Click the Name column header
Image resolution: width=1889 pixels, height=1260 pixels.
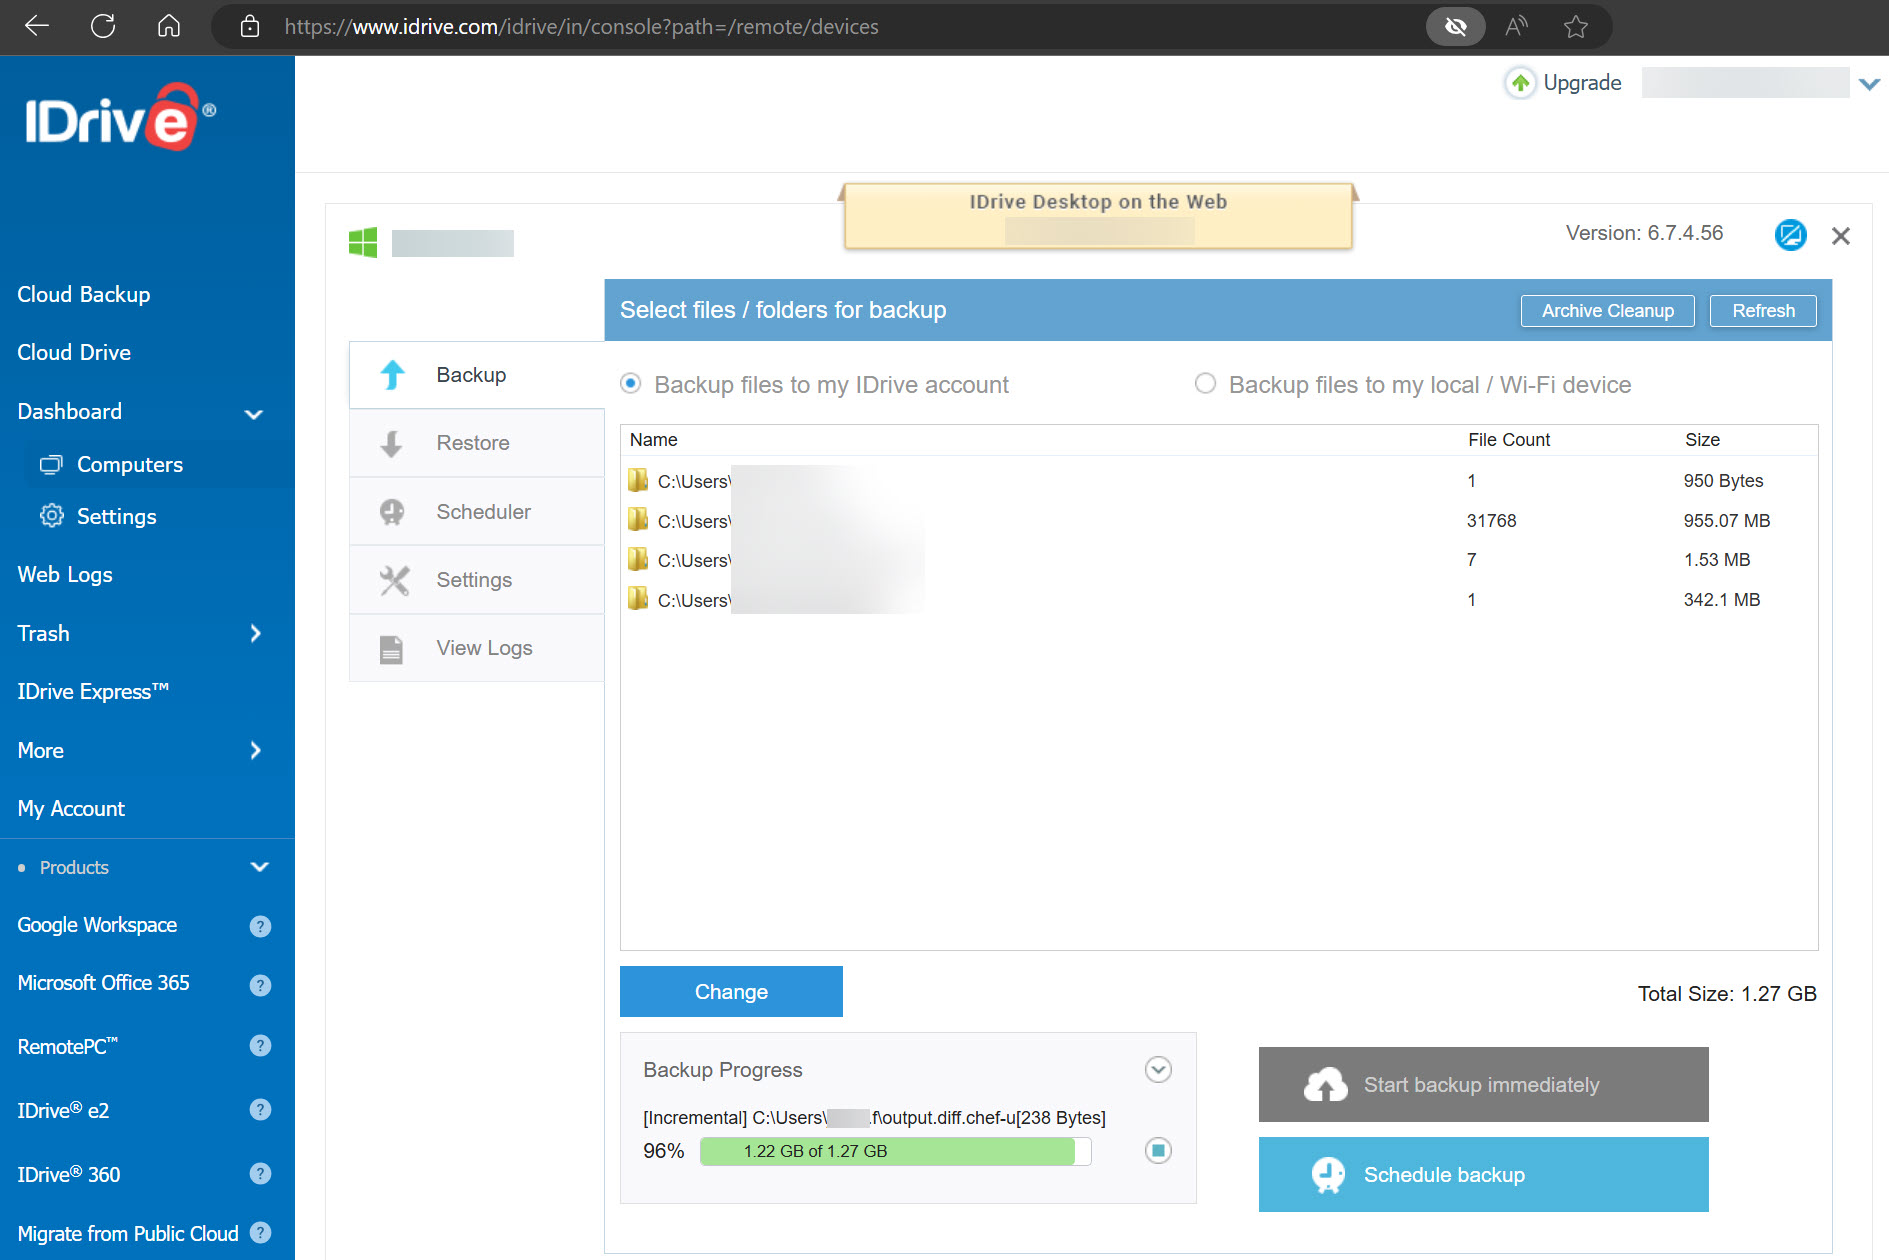653,440
